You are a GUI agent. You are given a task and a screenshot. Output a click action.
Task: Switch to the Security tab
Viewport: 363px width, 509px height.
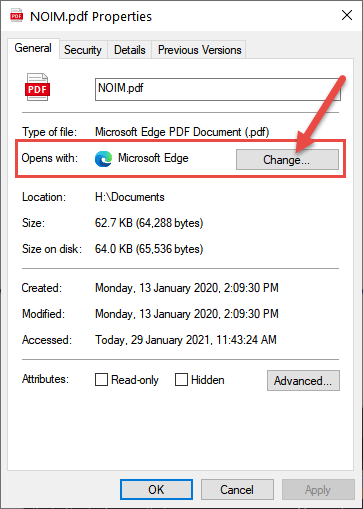[83, 50]
